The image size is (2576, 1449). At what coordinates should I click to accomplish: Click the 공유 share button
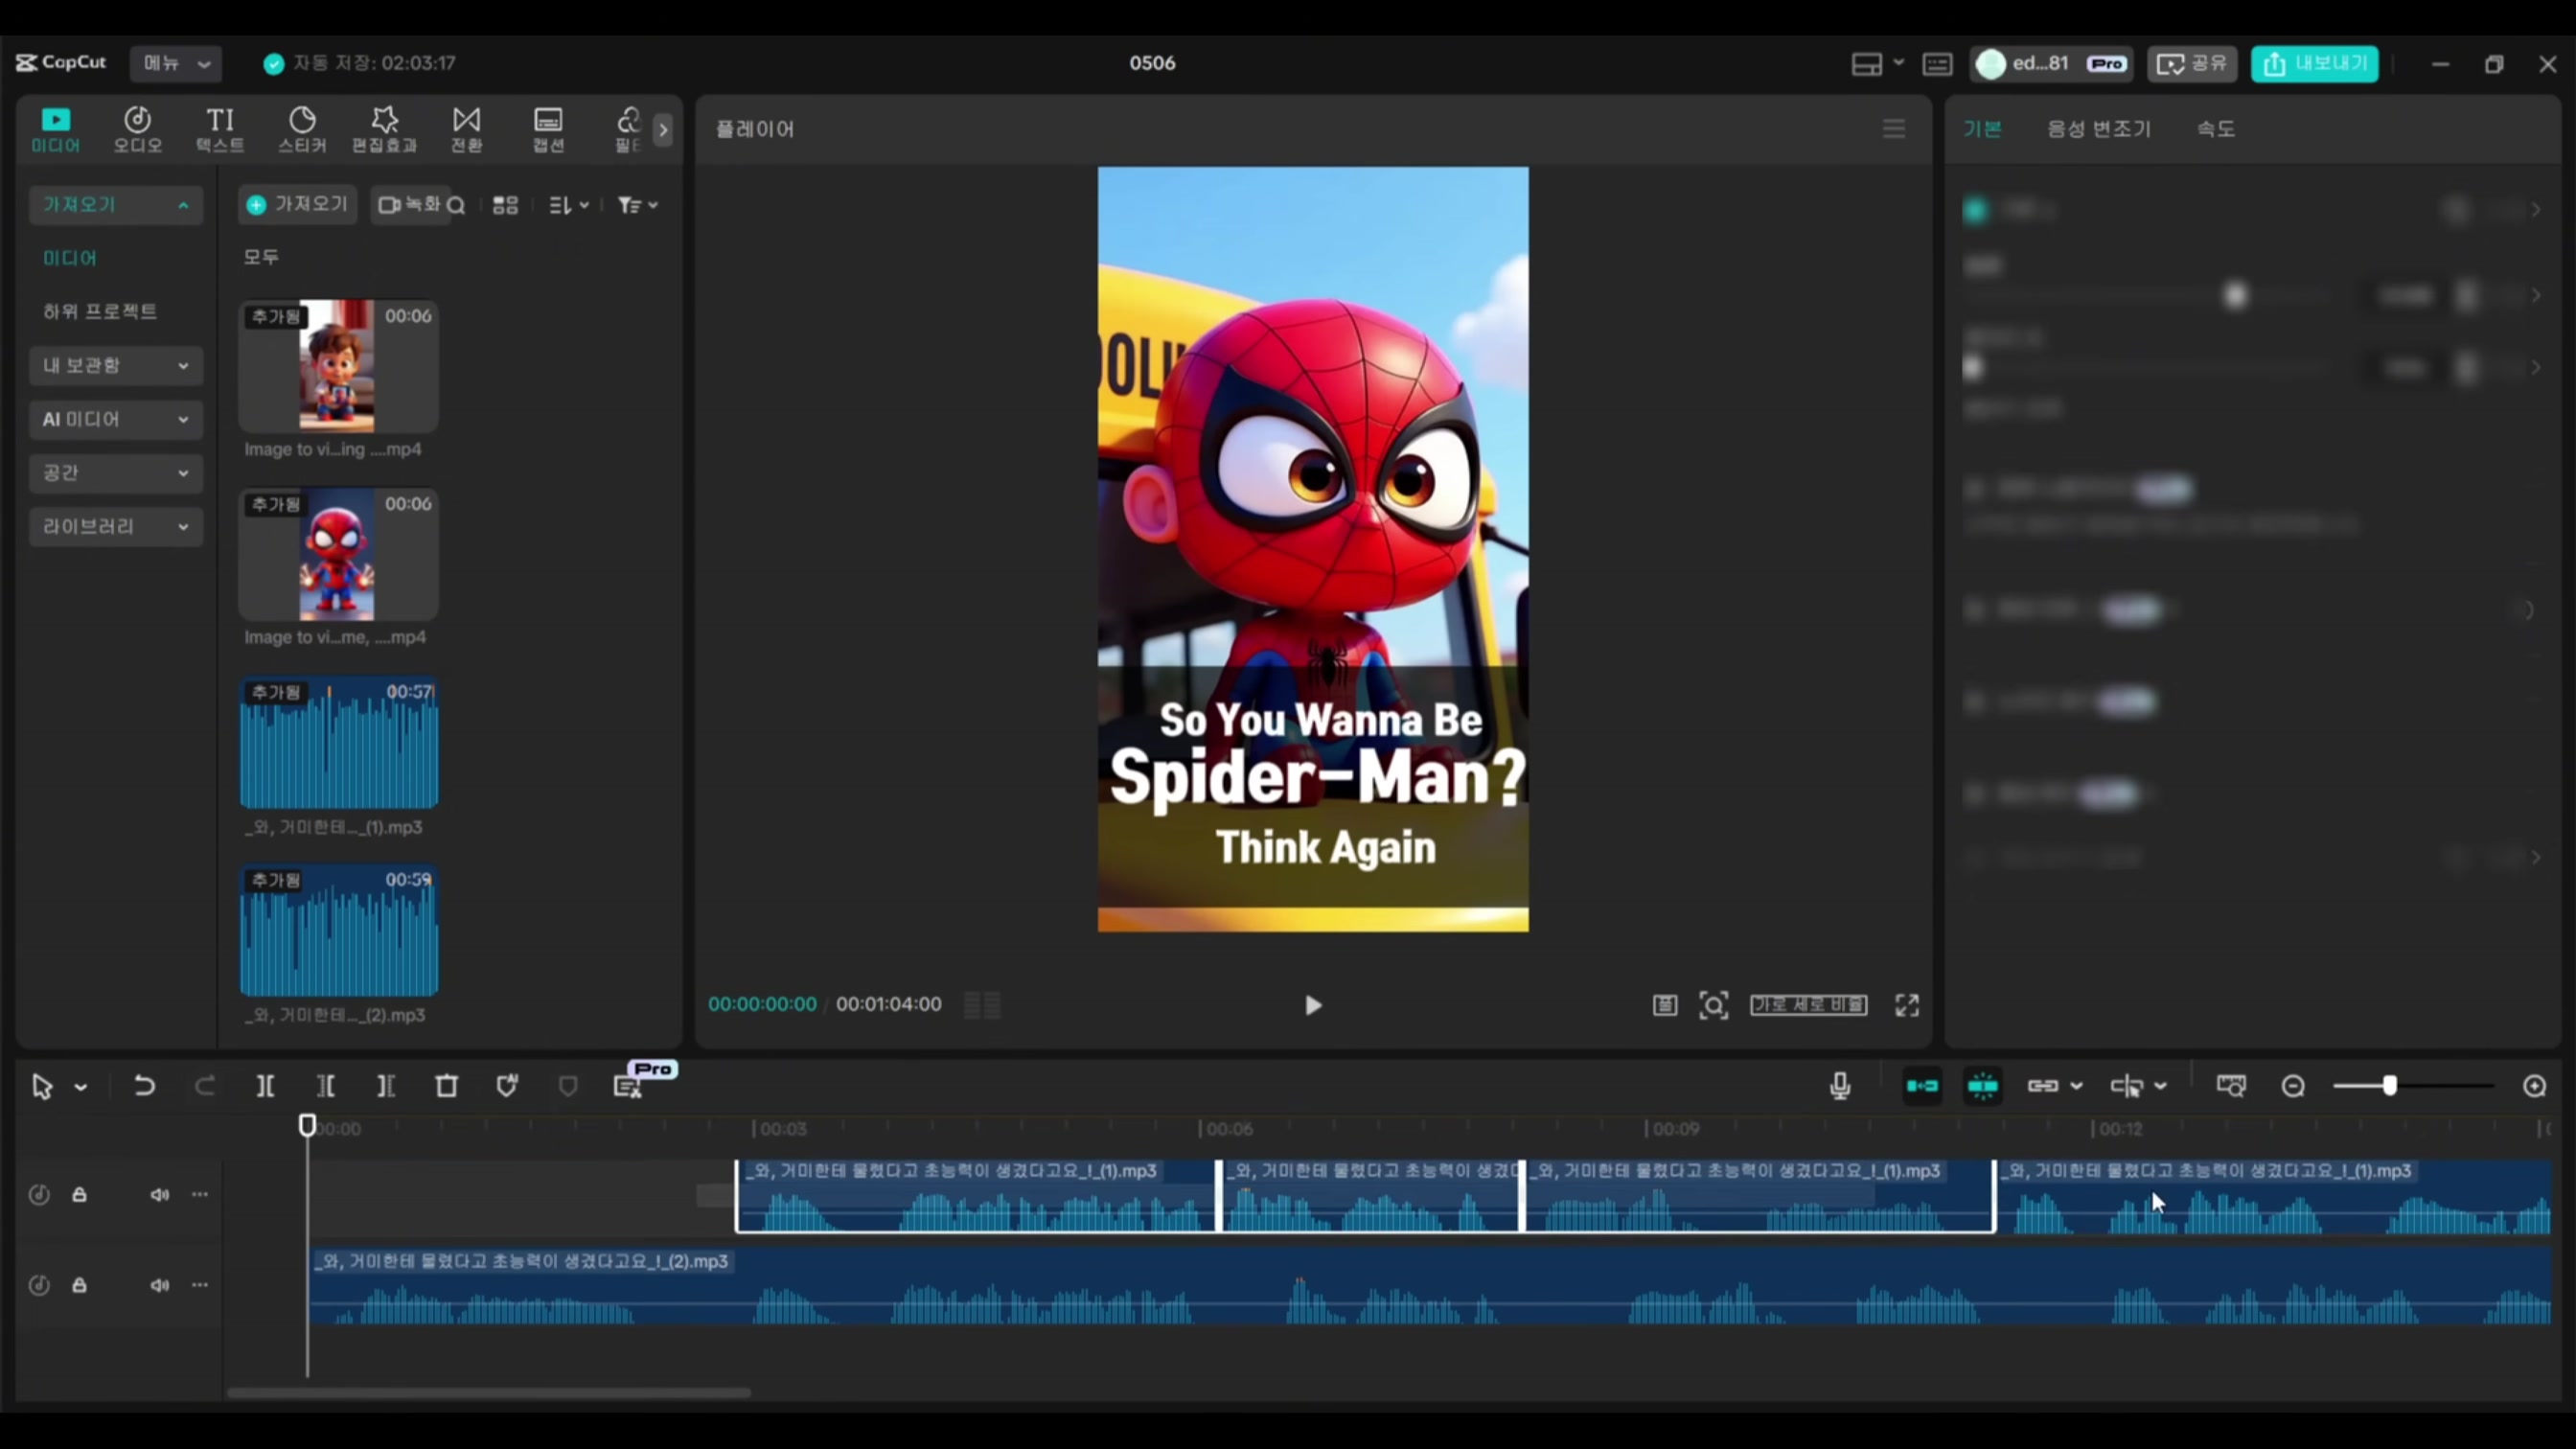pyautogui.click(x=2191, y=64)
